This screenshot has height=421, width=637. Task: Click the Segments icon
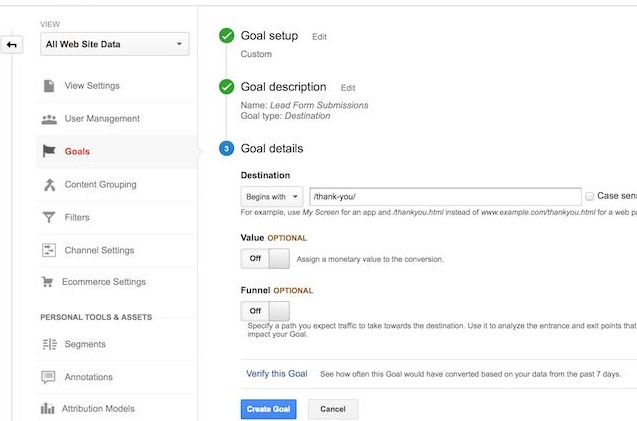[48, 344]
